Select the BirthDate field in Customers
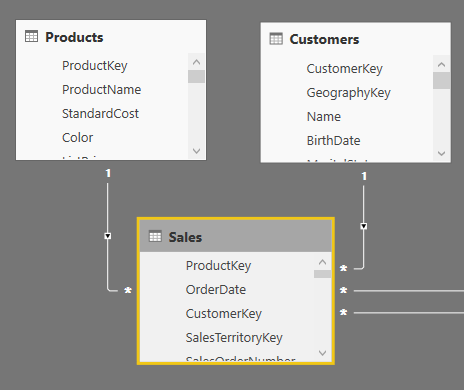 [333, 141]
